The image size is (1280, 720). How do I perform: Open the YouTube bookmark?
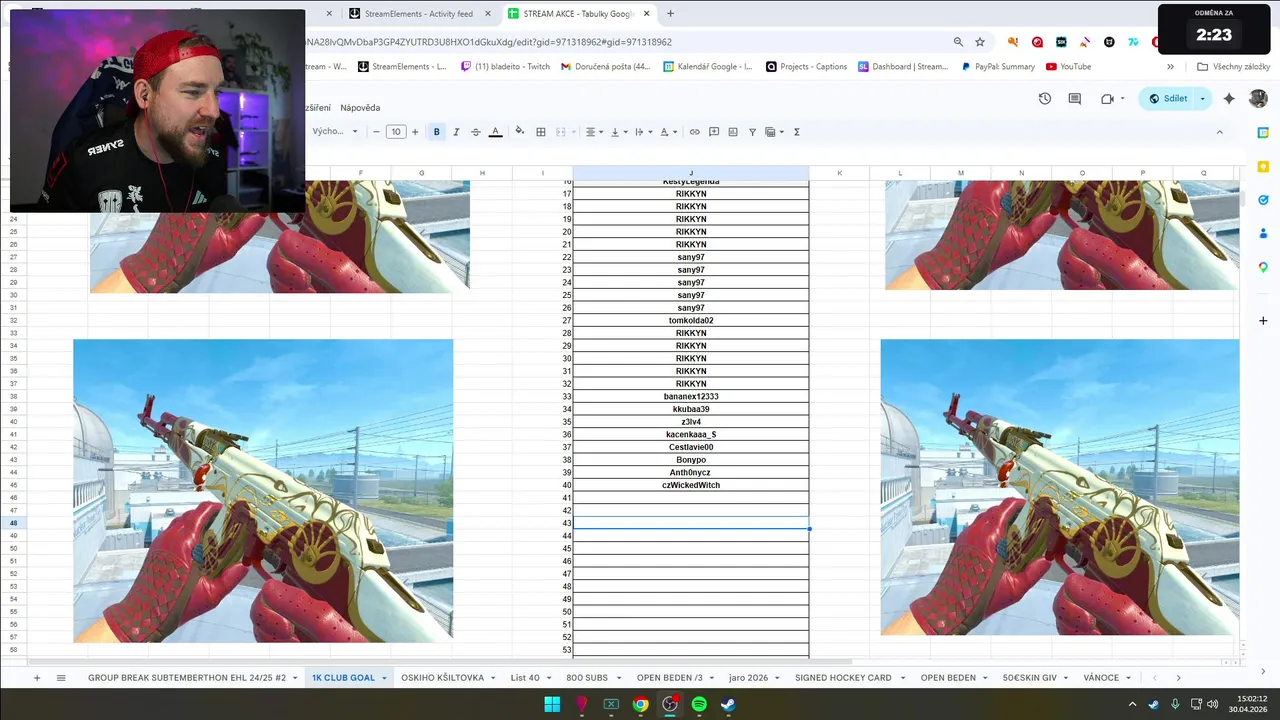pyautogui.click(x=1068, y=67)
